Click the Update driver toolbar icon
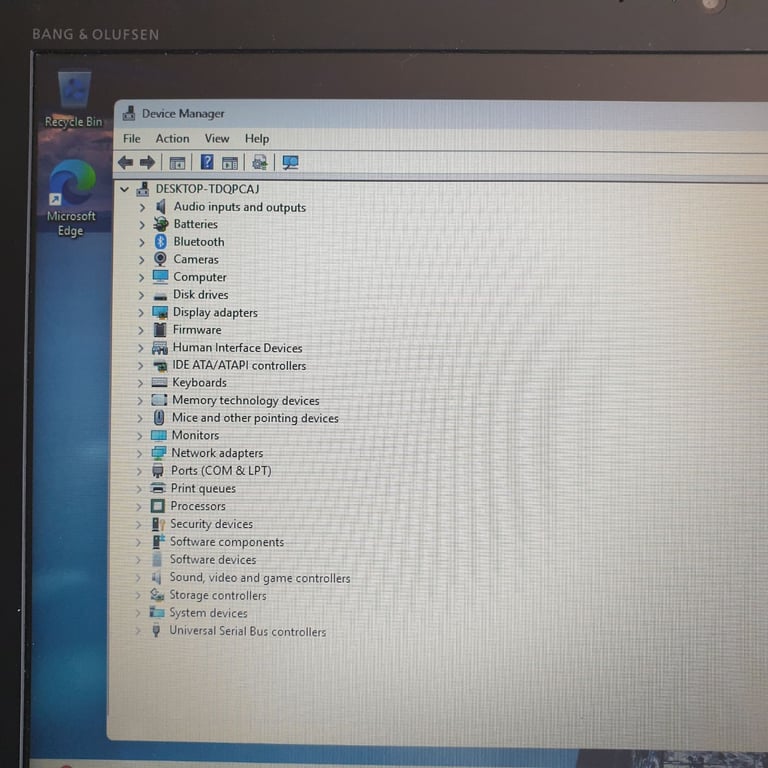This screenshot has height=768, width=768. pos(260,162)
